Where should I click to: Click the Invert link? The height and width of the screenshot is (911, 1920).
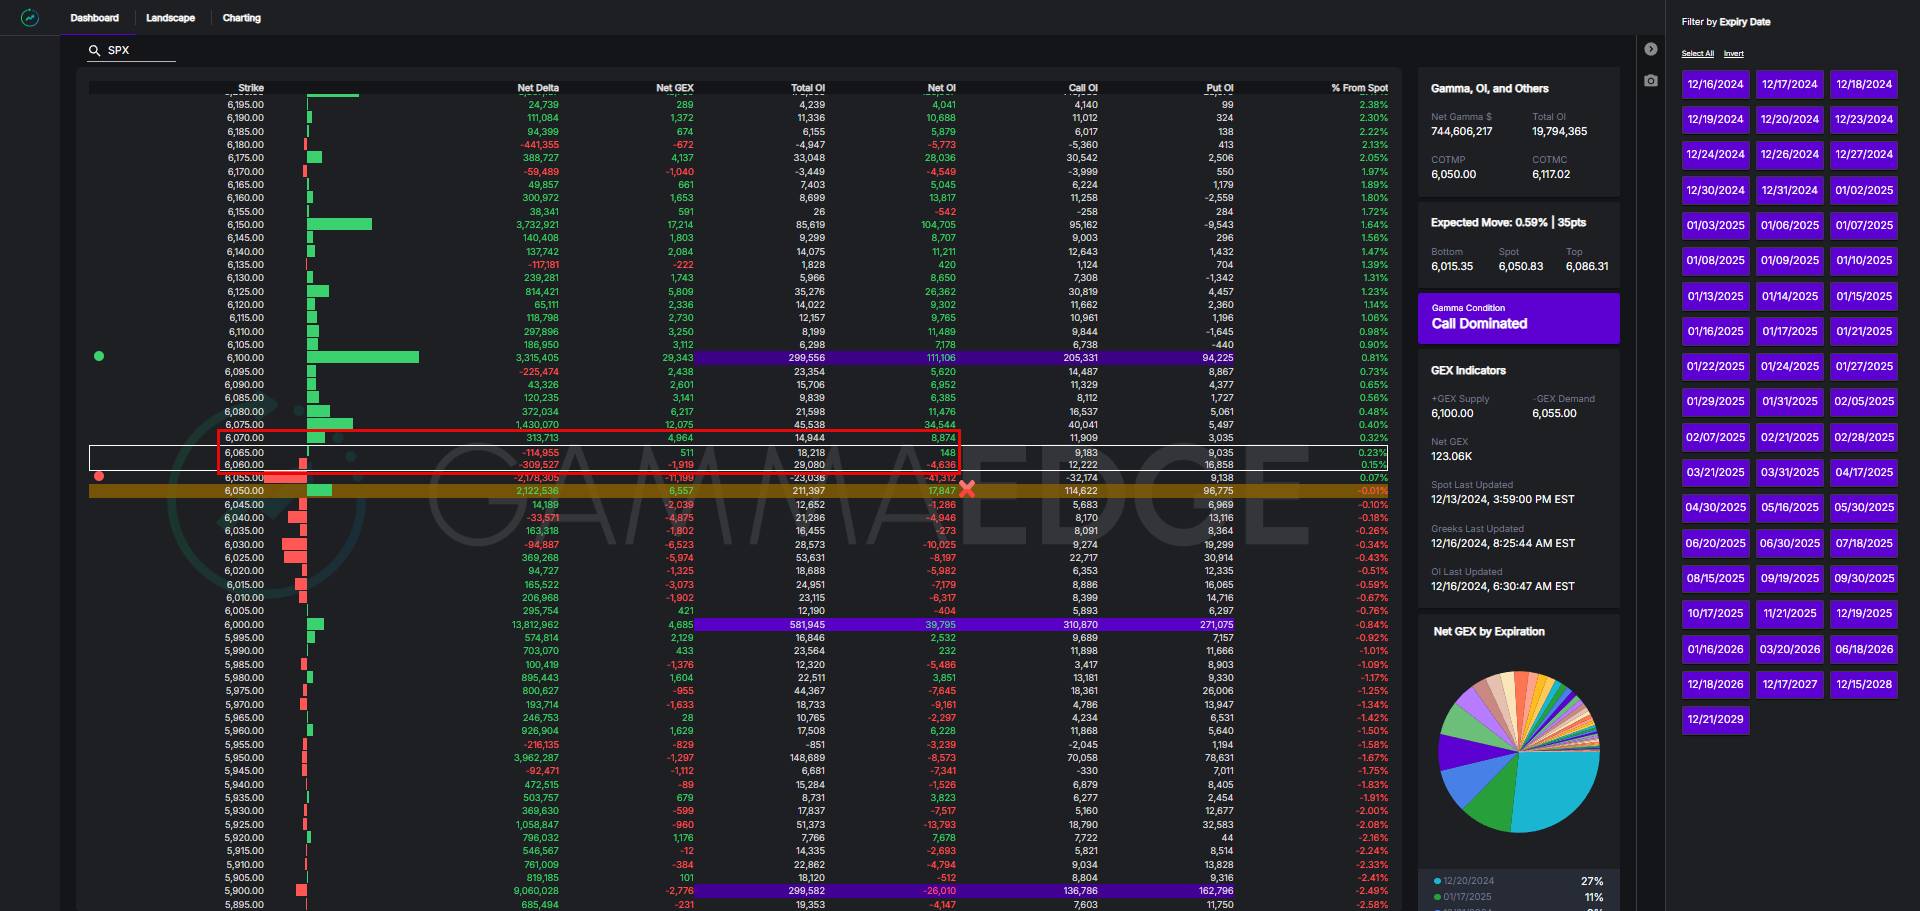coord(1733,54)
